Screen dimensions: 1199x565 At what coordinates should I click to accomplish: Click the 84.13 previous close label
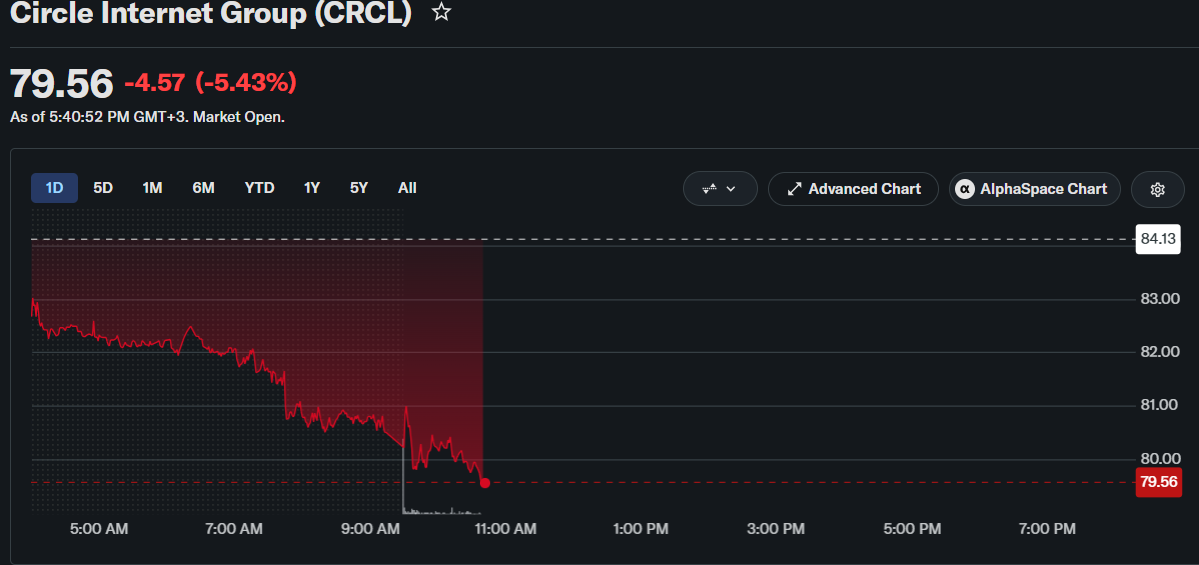pos(1158,239)
